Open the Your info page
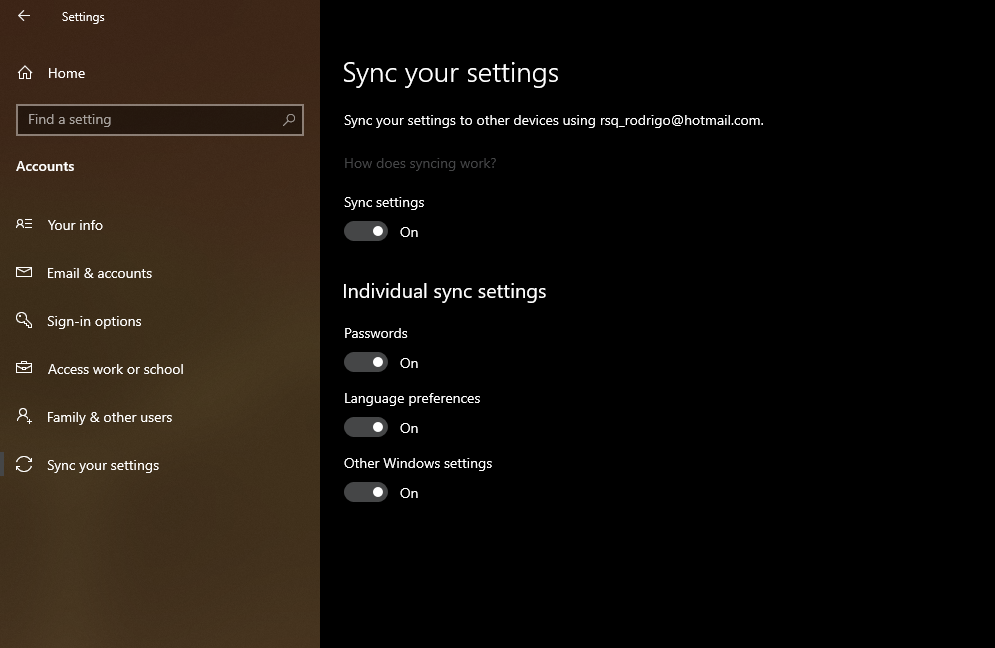Viewport: 995px width, 648px height. tap(160, 225)
